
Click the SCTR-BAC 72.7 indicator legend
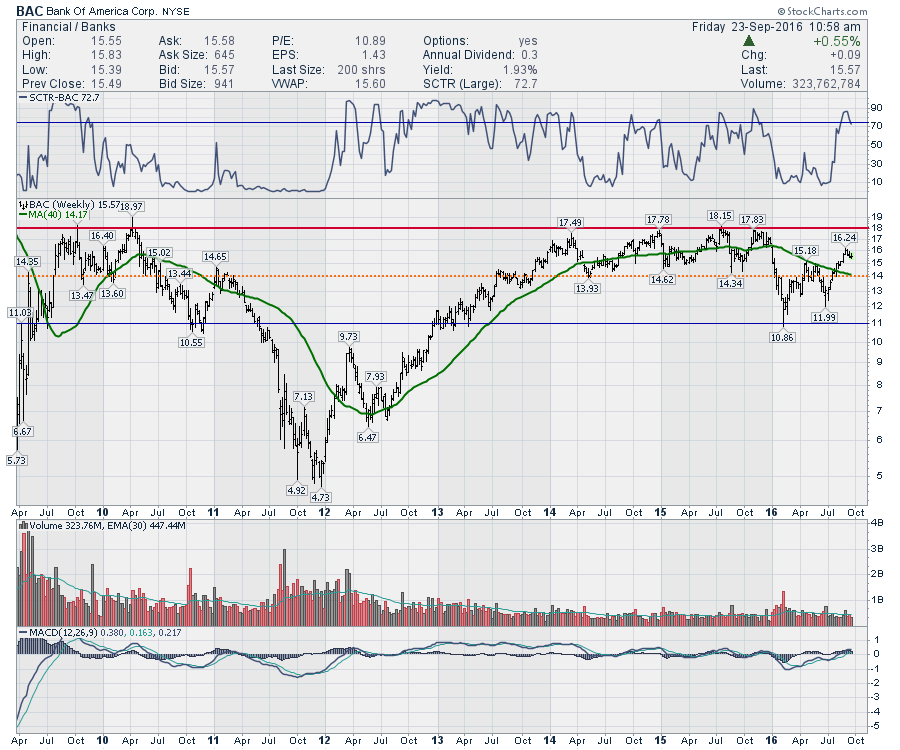point(59,98)
